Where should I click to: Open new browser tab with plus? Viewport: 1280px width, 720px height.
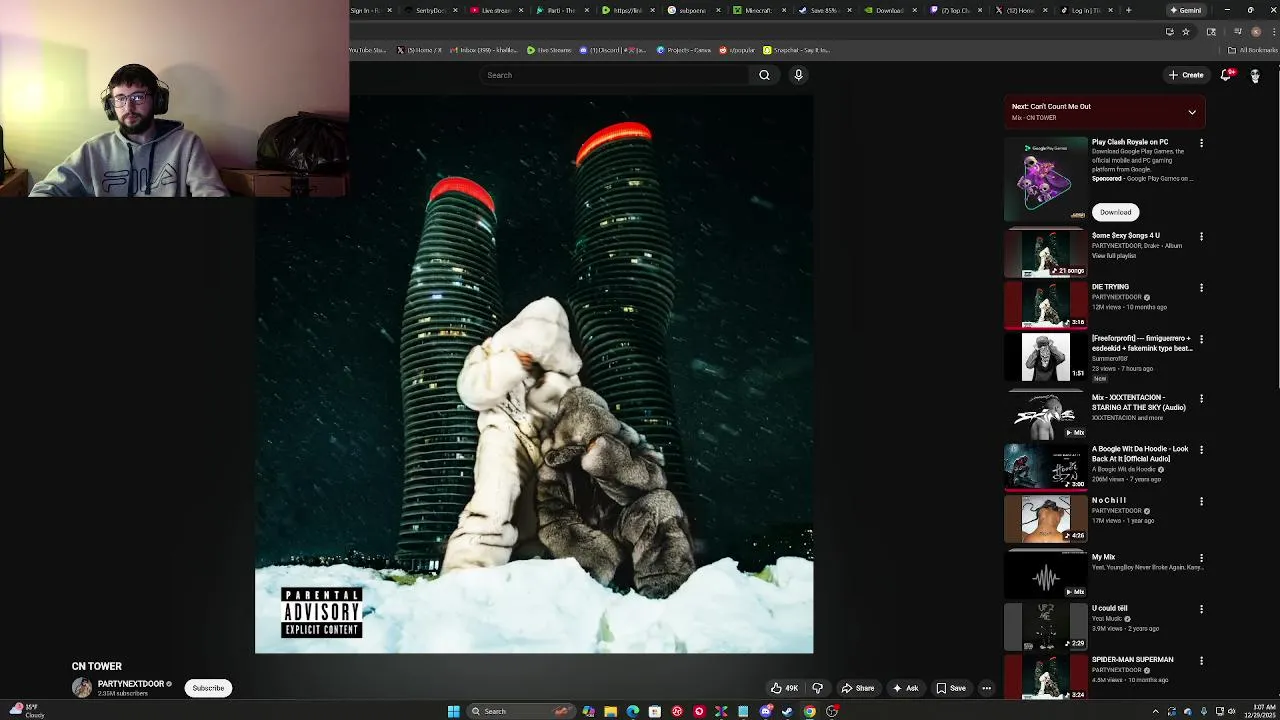pyautogui.click(x=1128, y=10)
